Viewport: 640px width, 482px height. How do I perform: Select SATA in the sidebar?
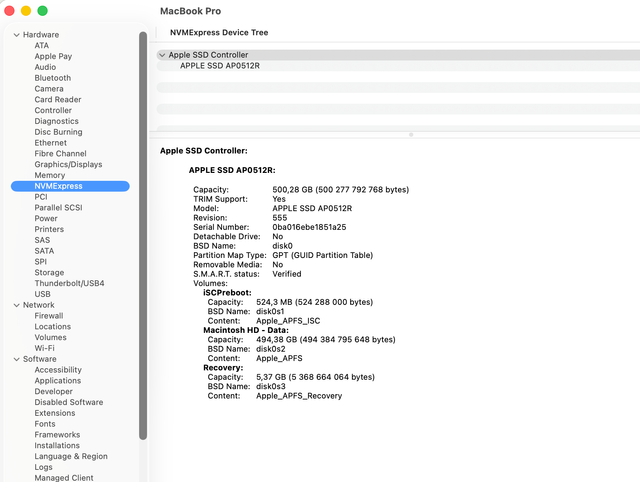click(44, 251)
